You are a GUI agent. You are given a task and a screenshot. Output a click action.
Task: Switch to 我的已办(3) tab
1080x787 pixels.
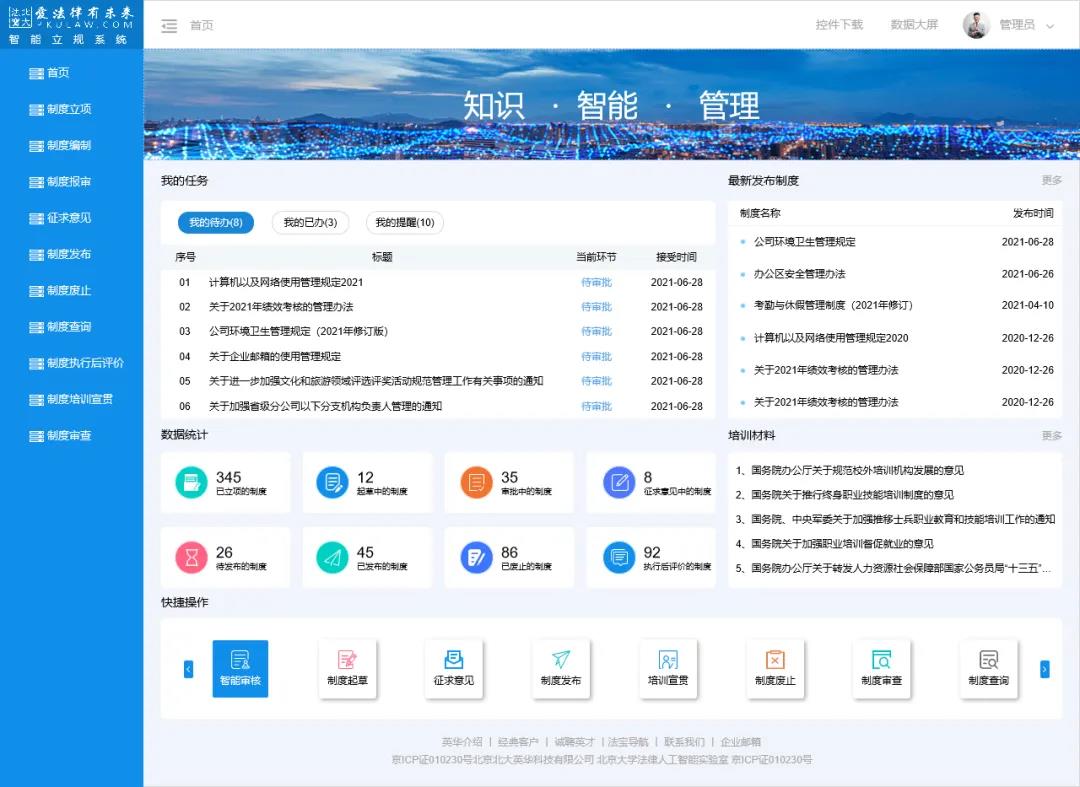pyautogui.click(x=310, y=223)
